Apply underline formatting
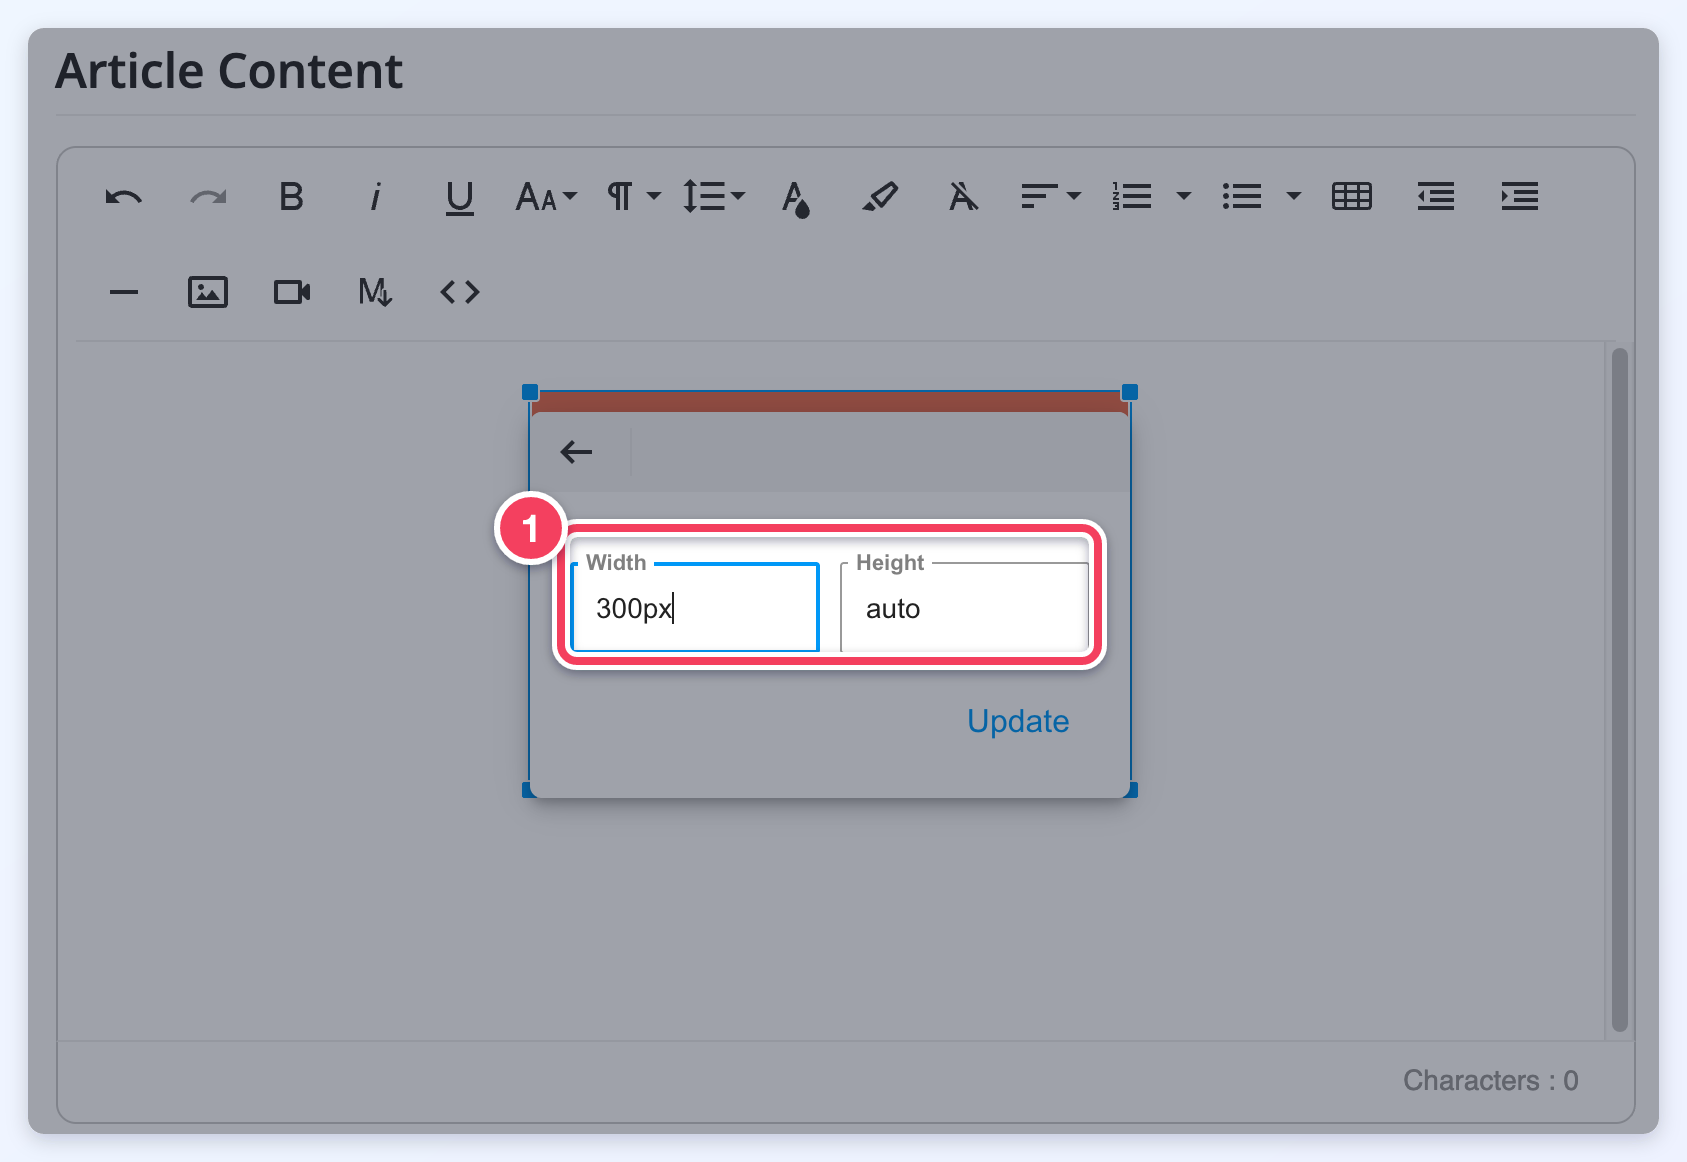This screenshot has height=1162, width=1687. coord(460,198)
